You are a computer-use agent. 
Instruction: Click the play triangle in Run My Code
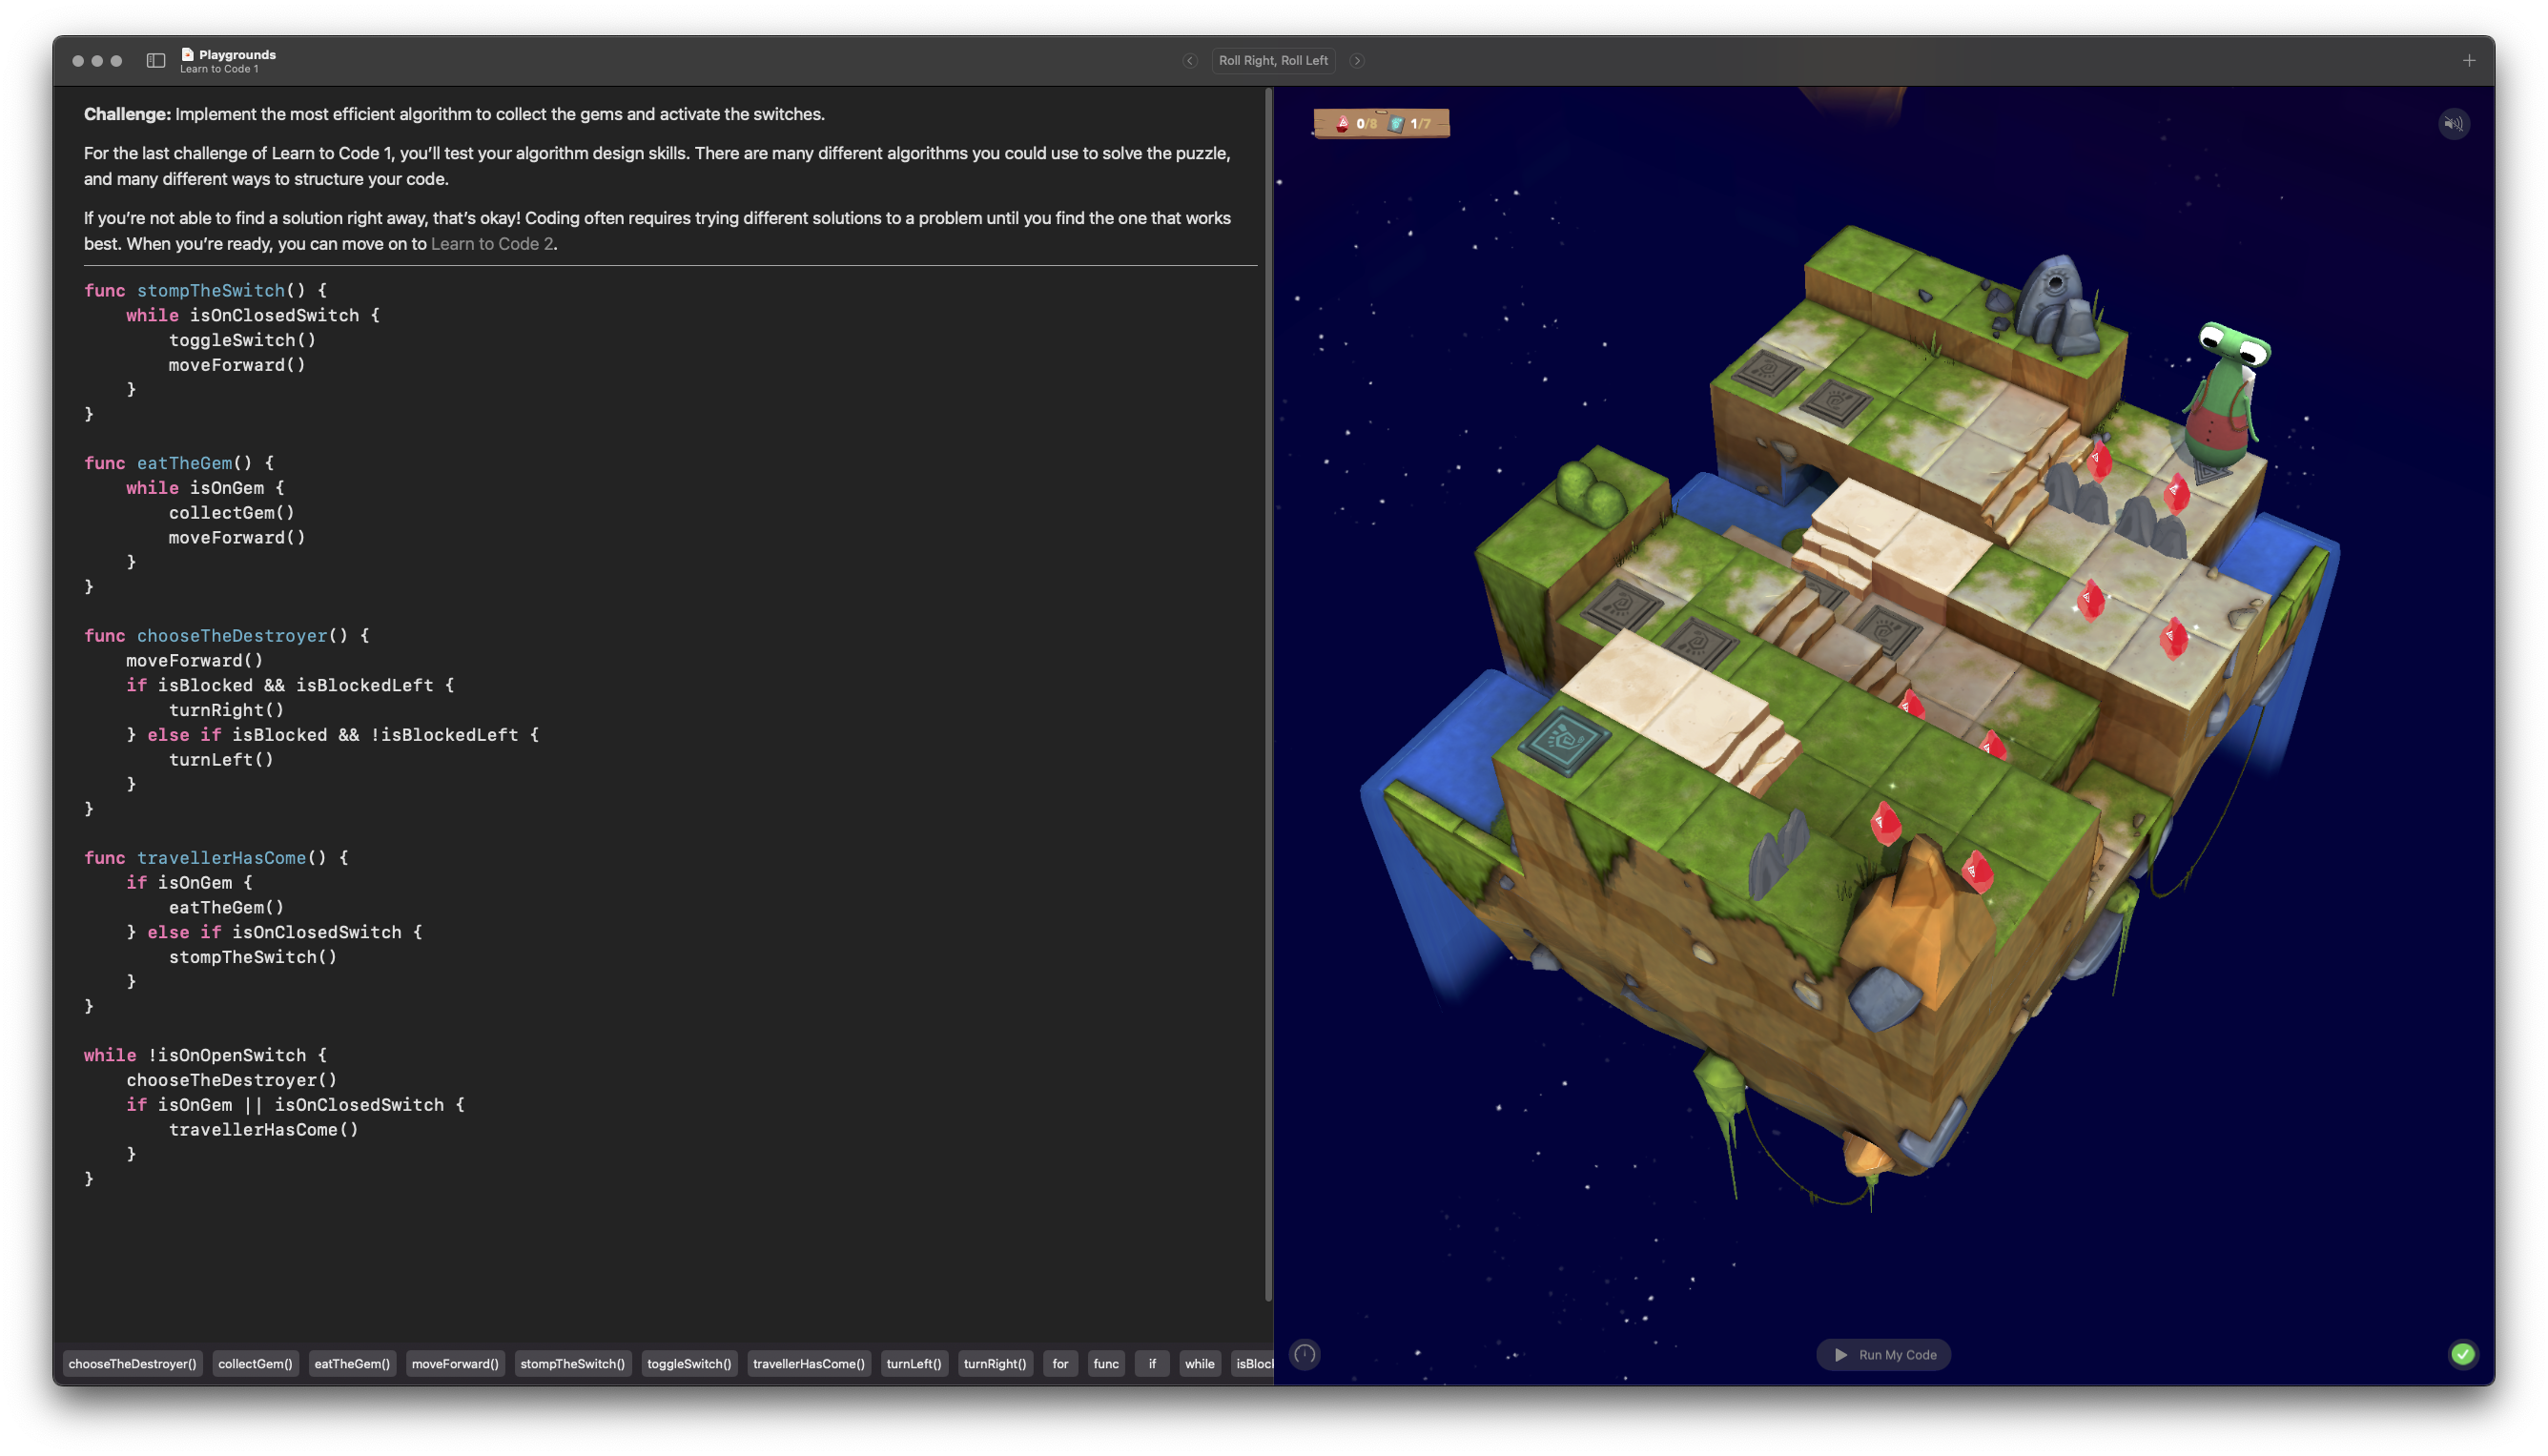click(1840, 1355)
